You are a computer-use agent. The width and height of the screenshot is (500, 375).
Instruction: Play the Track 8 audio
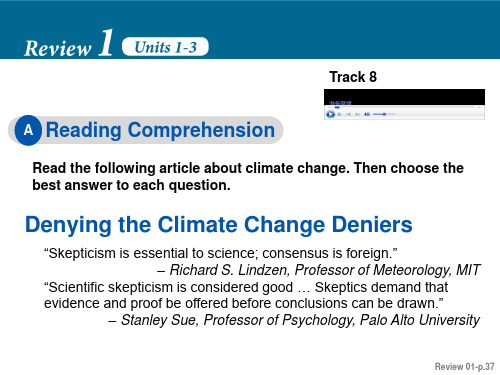(x=331, y=114)
